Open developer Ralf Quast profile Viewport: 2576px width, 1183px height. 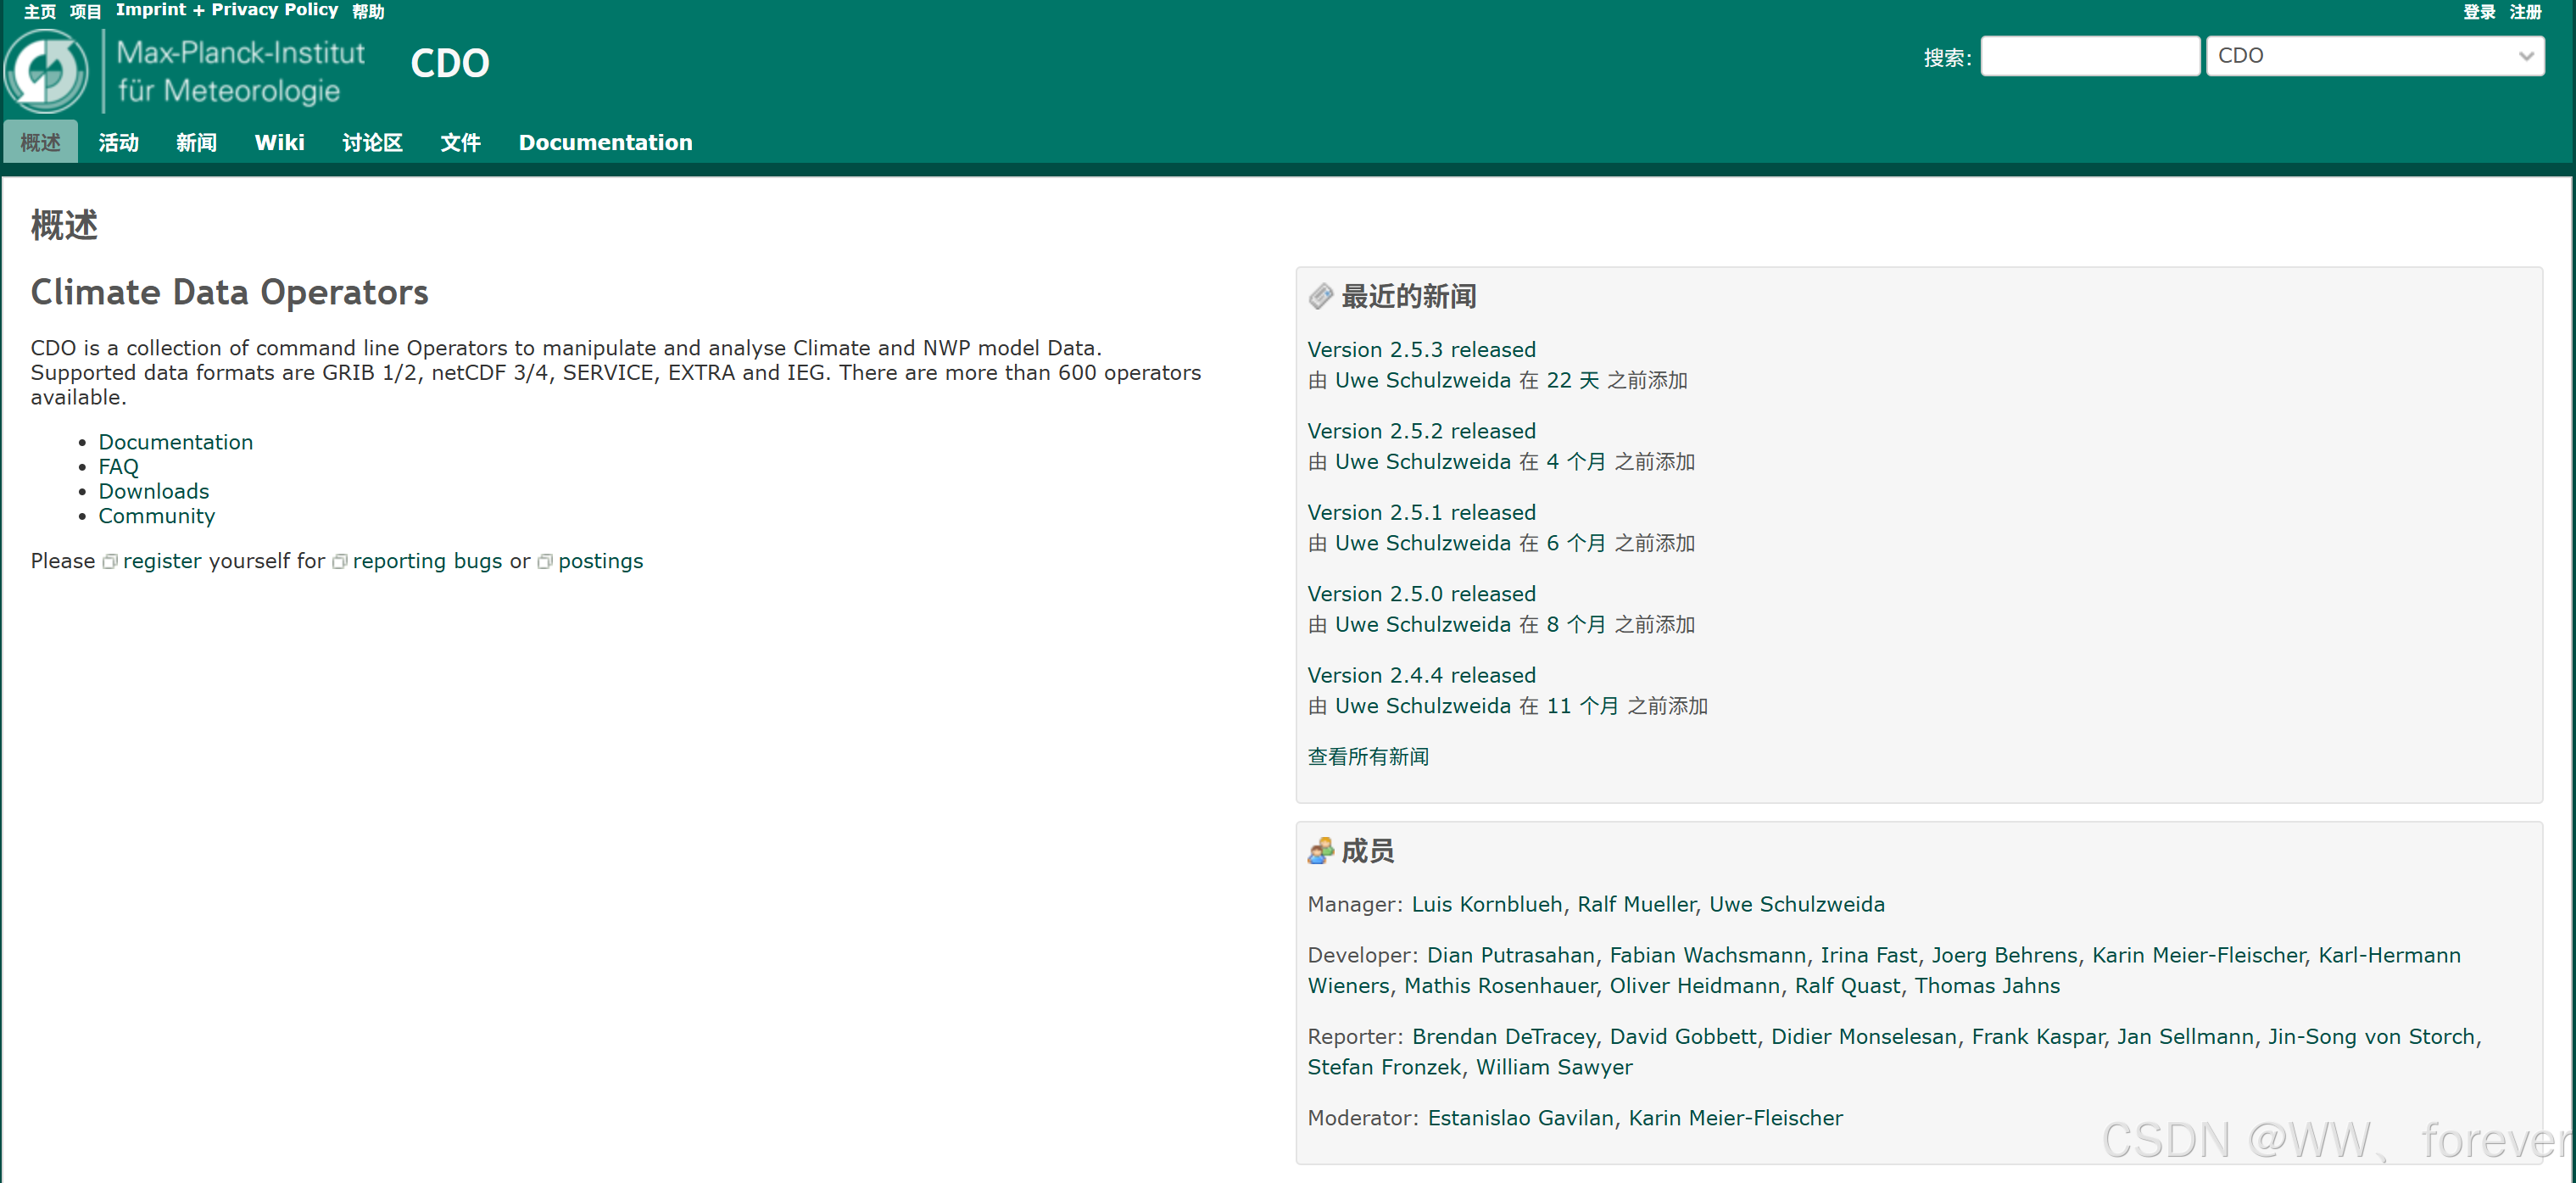click(x=1847, y=986)
